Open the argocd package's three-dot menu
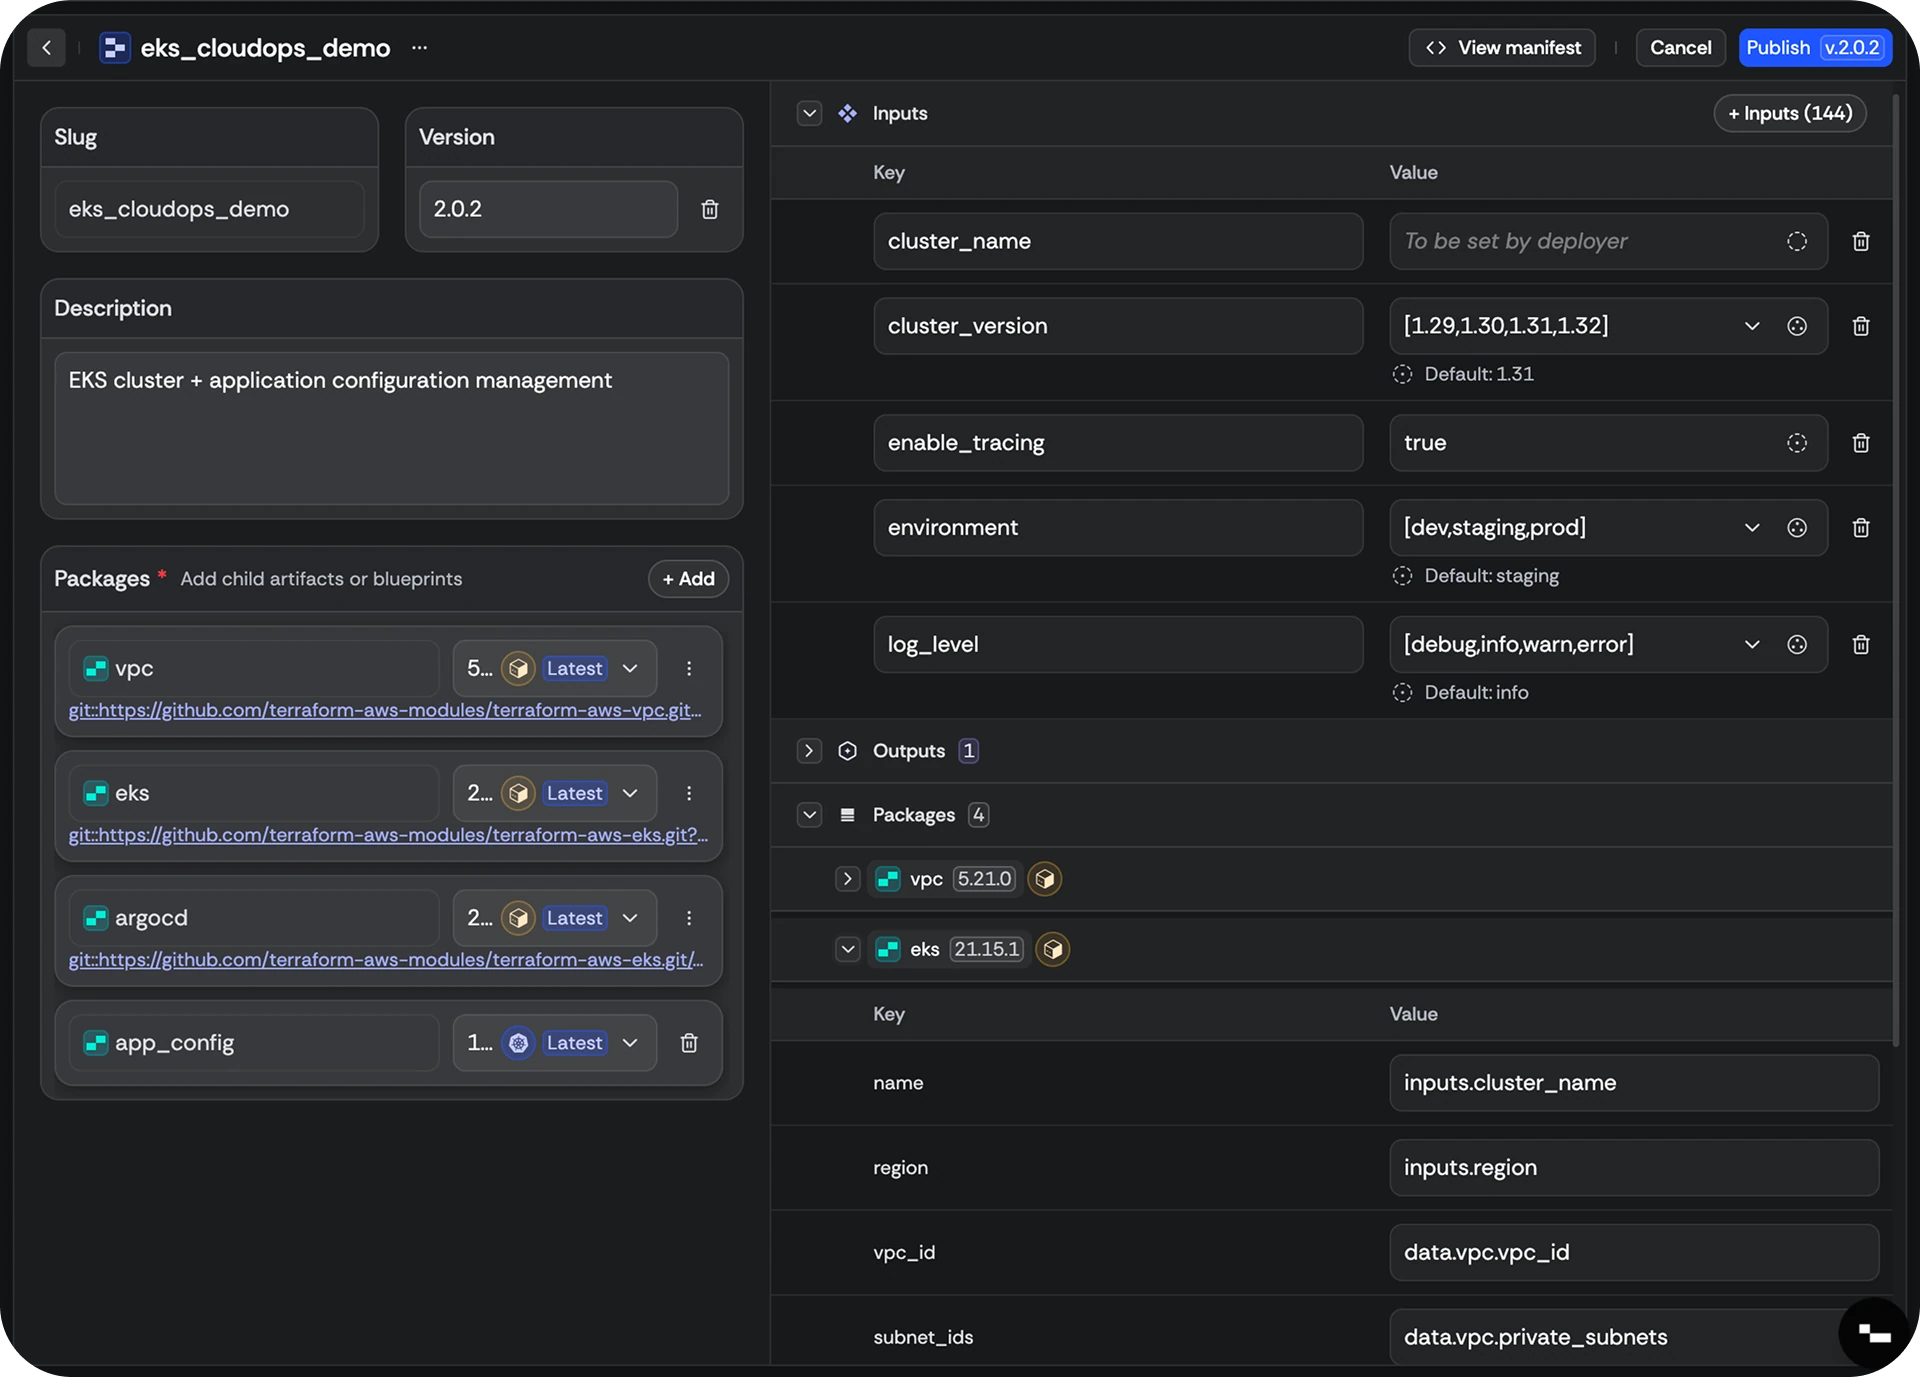This screenshot has width=1920, height=1377. pyautogui.click(x=689, y=918)
